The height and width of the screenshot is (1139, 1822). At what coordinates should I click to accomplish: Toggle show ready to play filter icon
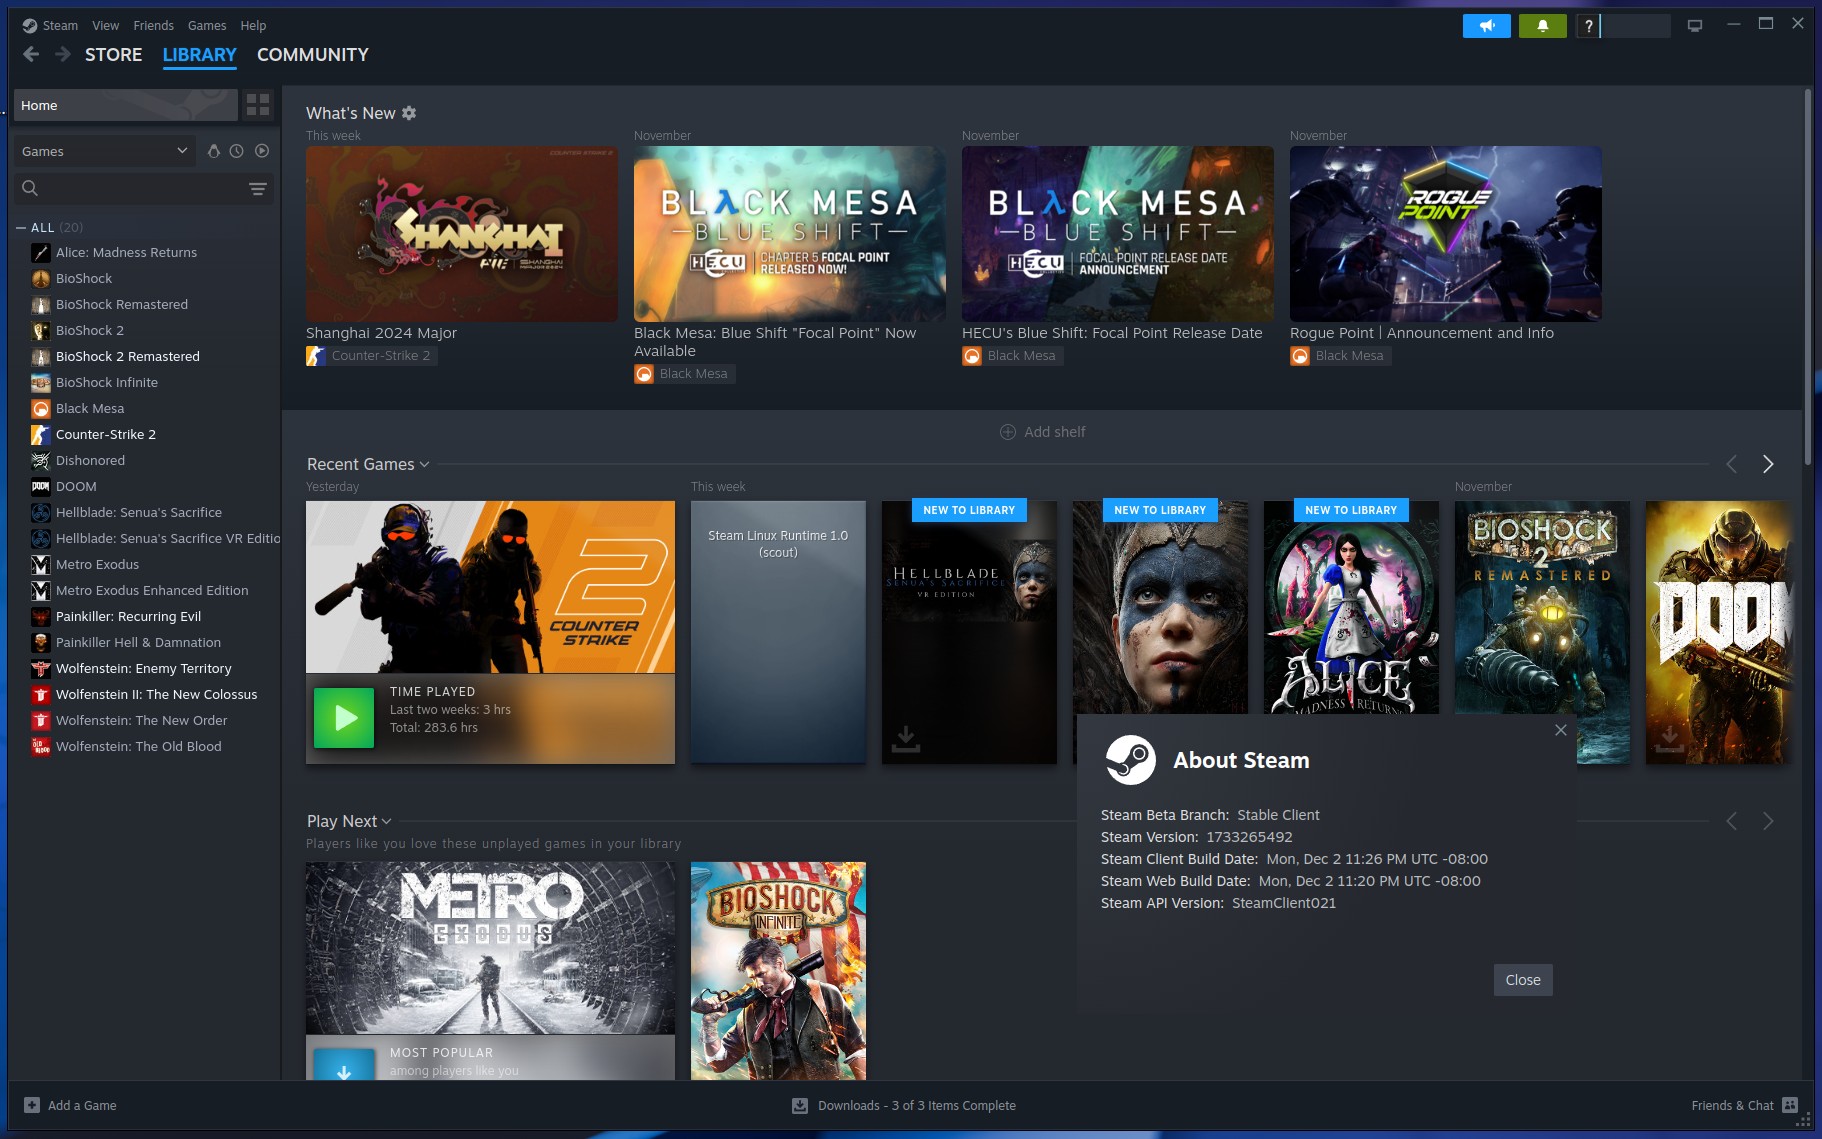tap(262, 151)
